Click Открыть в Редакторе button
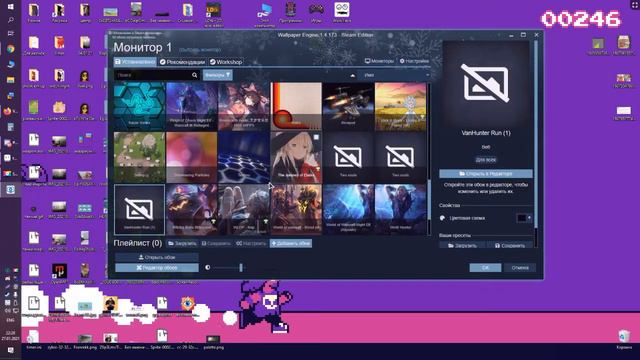The width and height of the screenshot is (640, 360). click(x=486, y=174)
